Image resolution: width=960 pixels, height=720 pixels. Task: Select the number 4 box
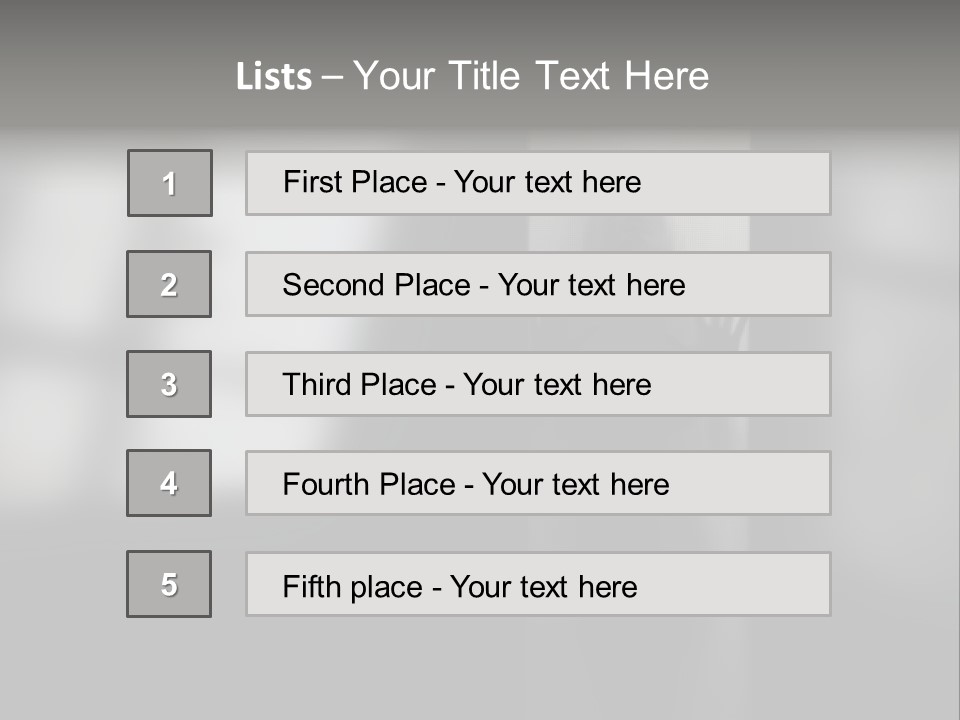[169, 483]
